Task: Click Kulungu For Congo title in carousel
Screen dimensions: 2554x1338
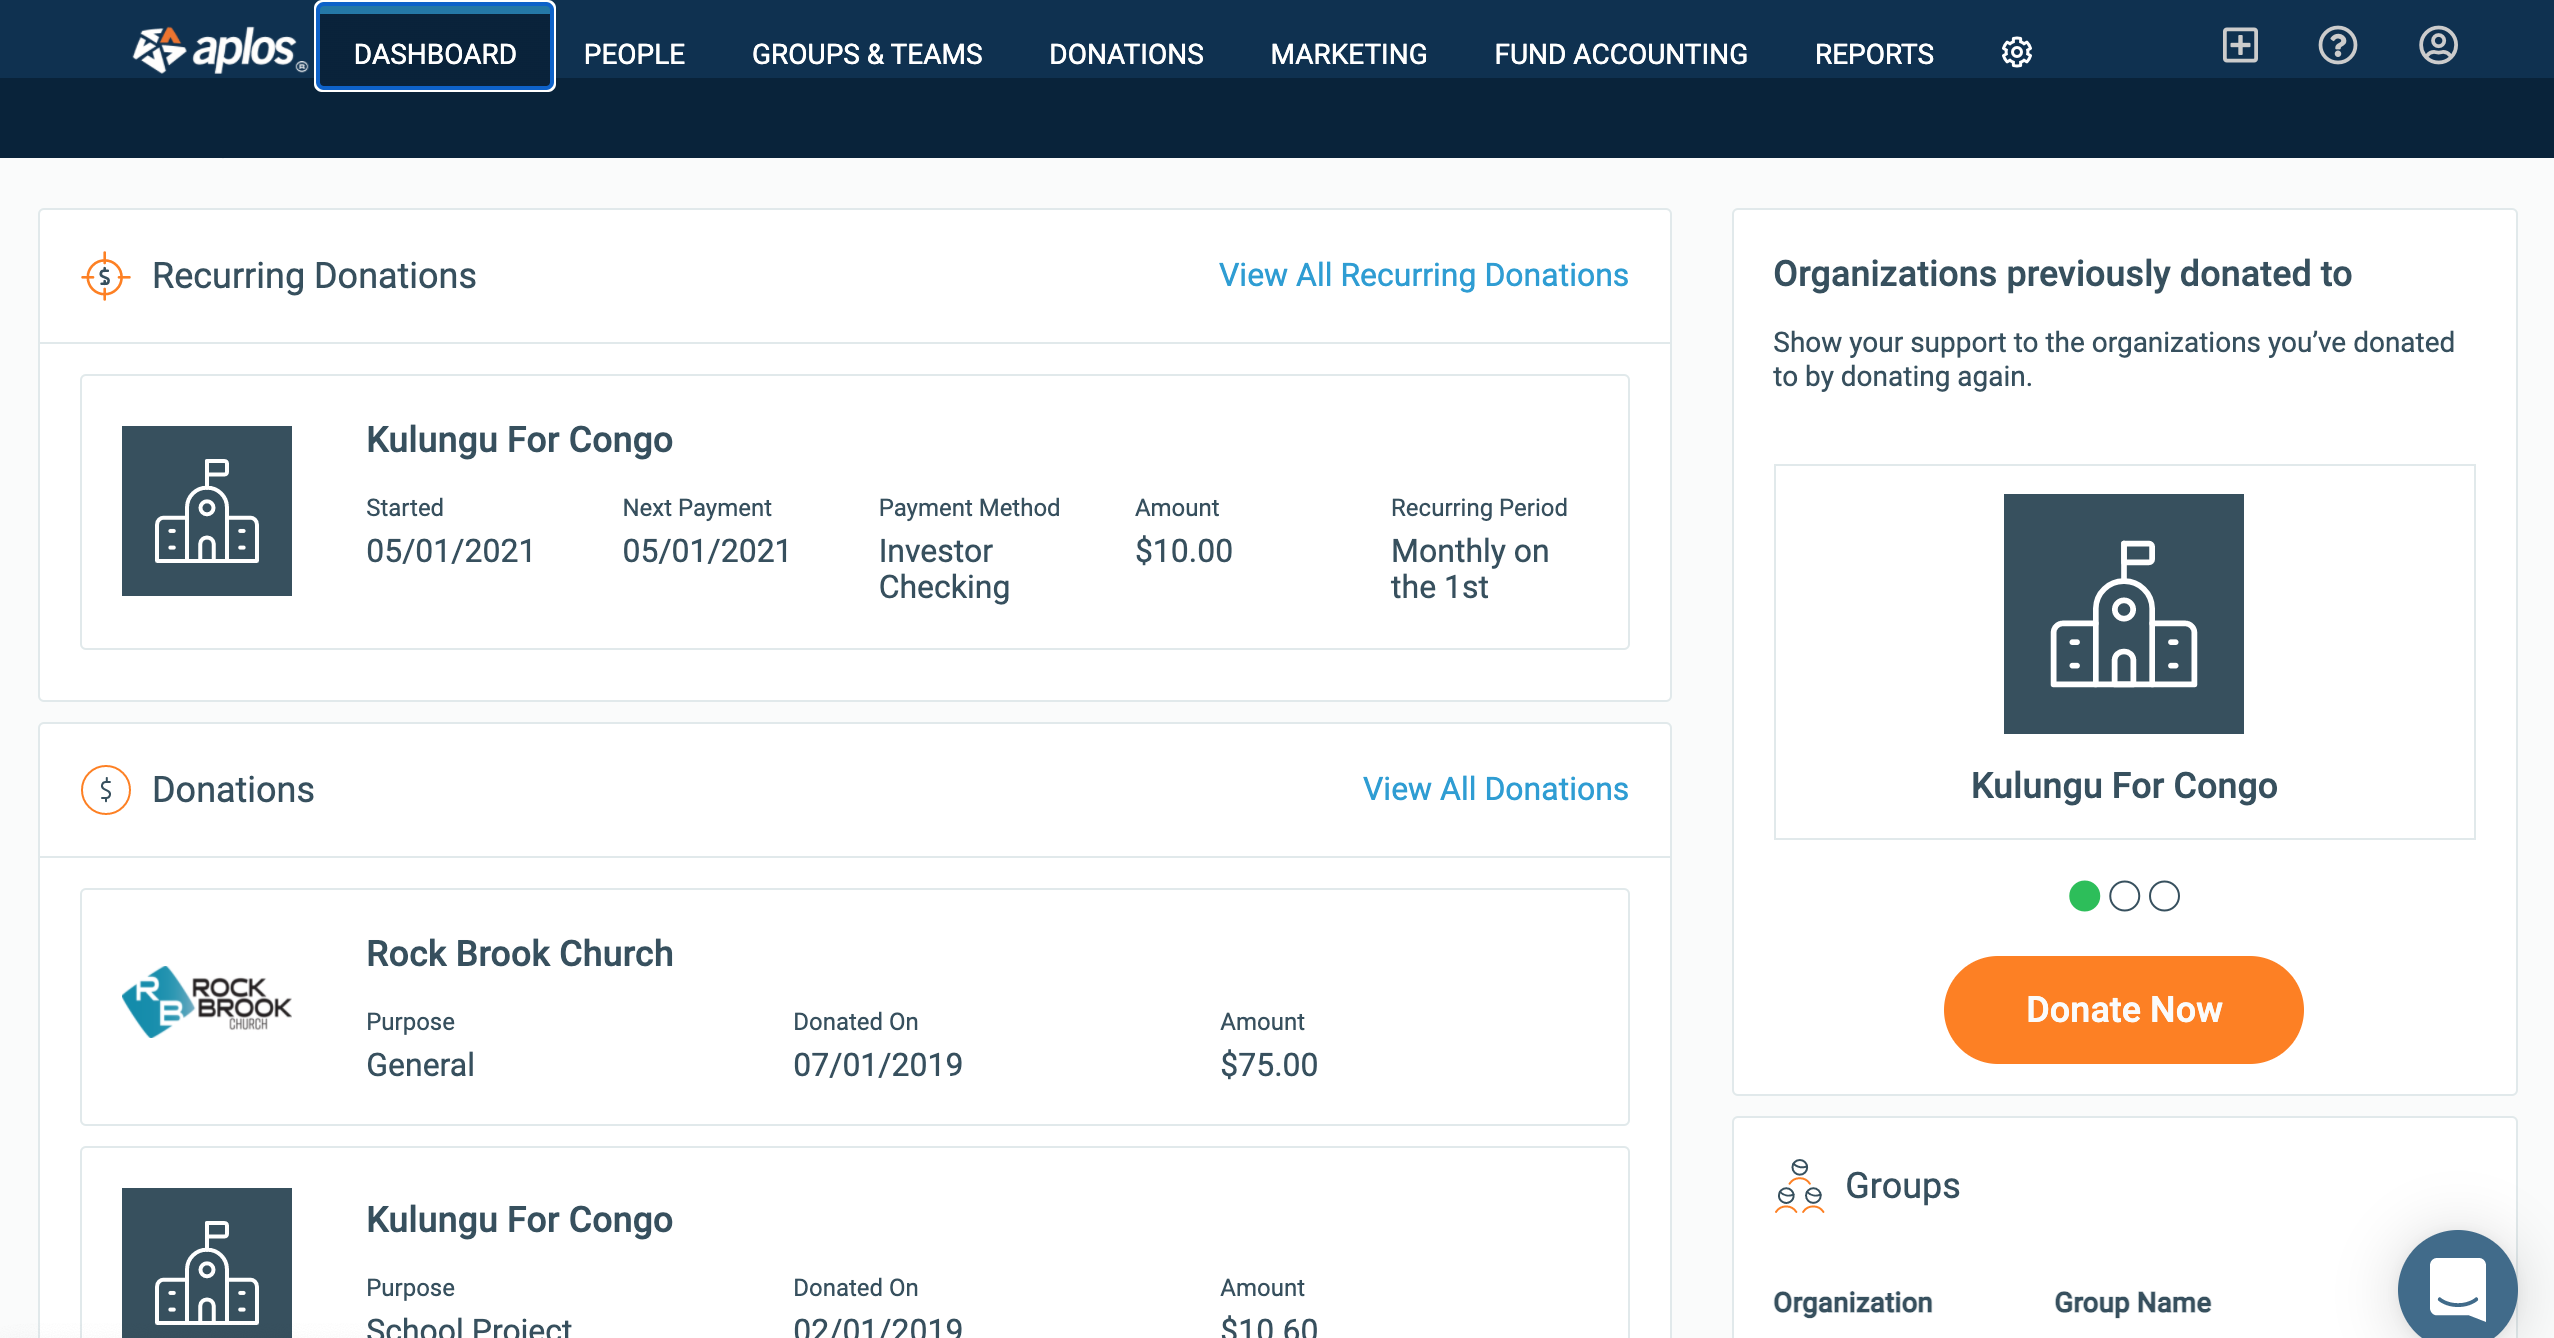Action: coord(2124,786)
